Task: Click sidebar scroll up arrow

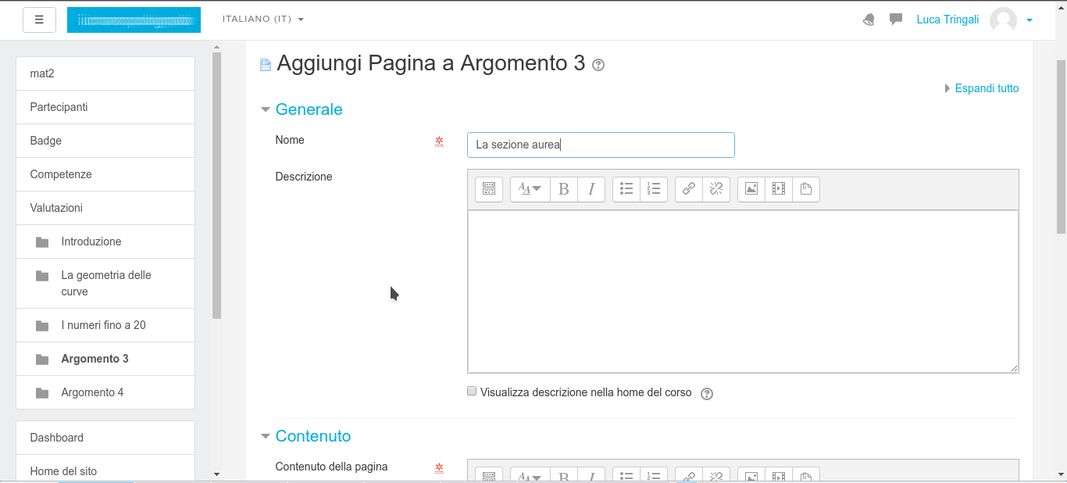Action: click(x=216, y=47)
